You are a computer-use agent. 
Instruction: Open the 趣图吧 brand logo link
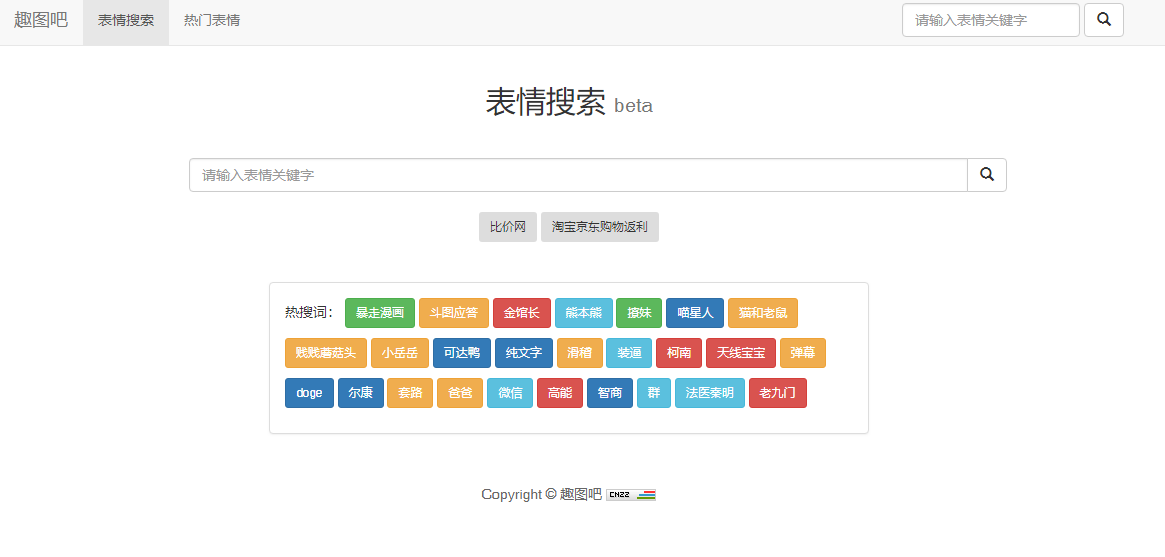[41, 20]
